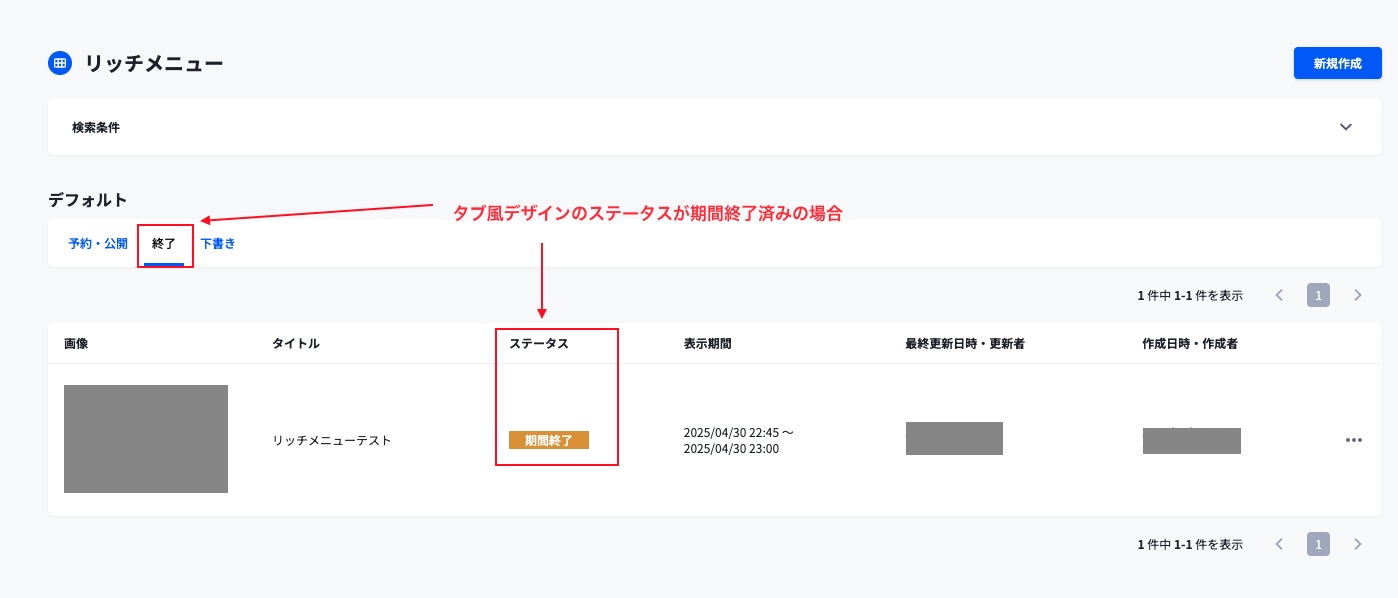Image resolution: width=1398 pixels, height=598 pixels.
Task: Open the リッチメニューテスト title link
Action: click(x=332, y=438)
